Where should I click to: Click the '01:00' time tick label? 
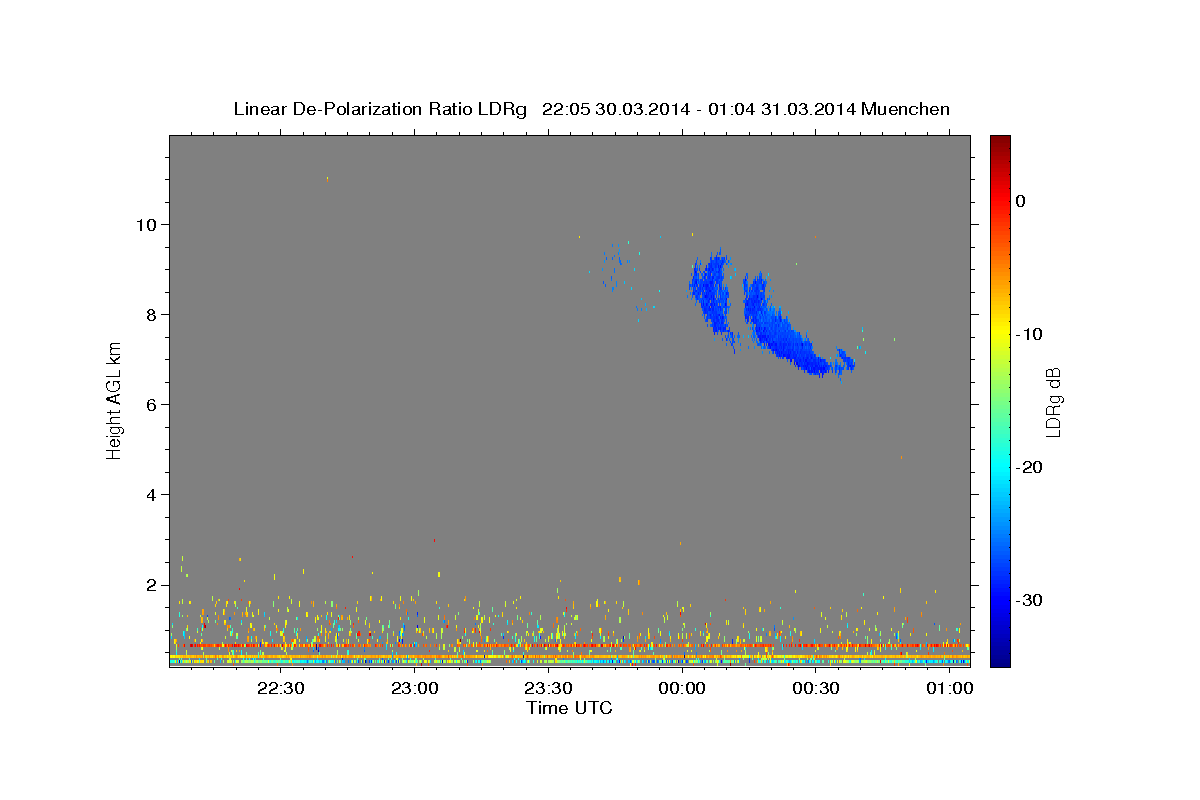click(949, 688)
